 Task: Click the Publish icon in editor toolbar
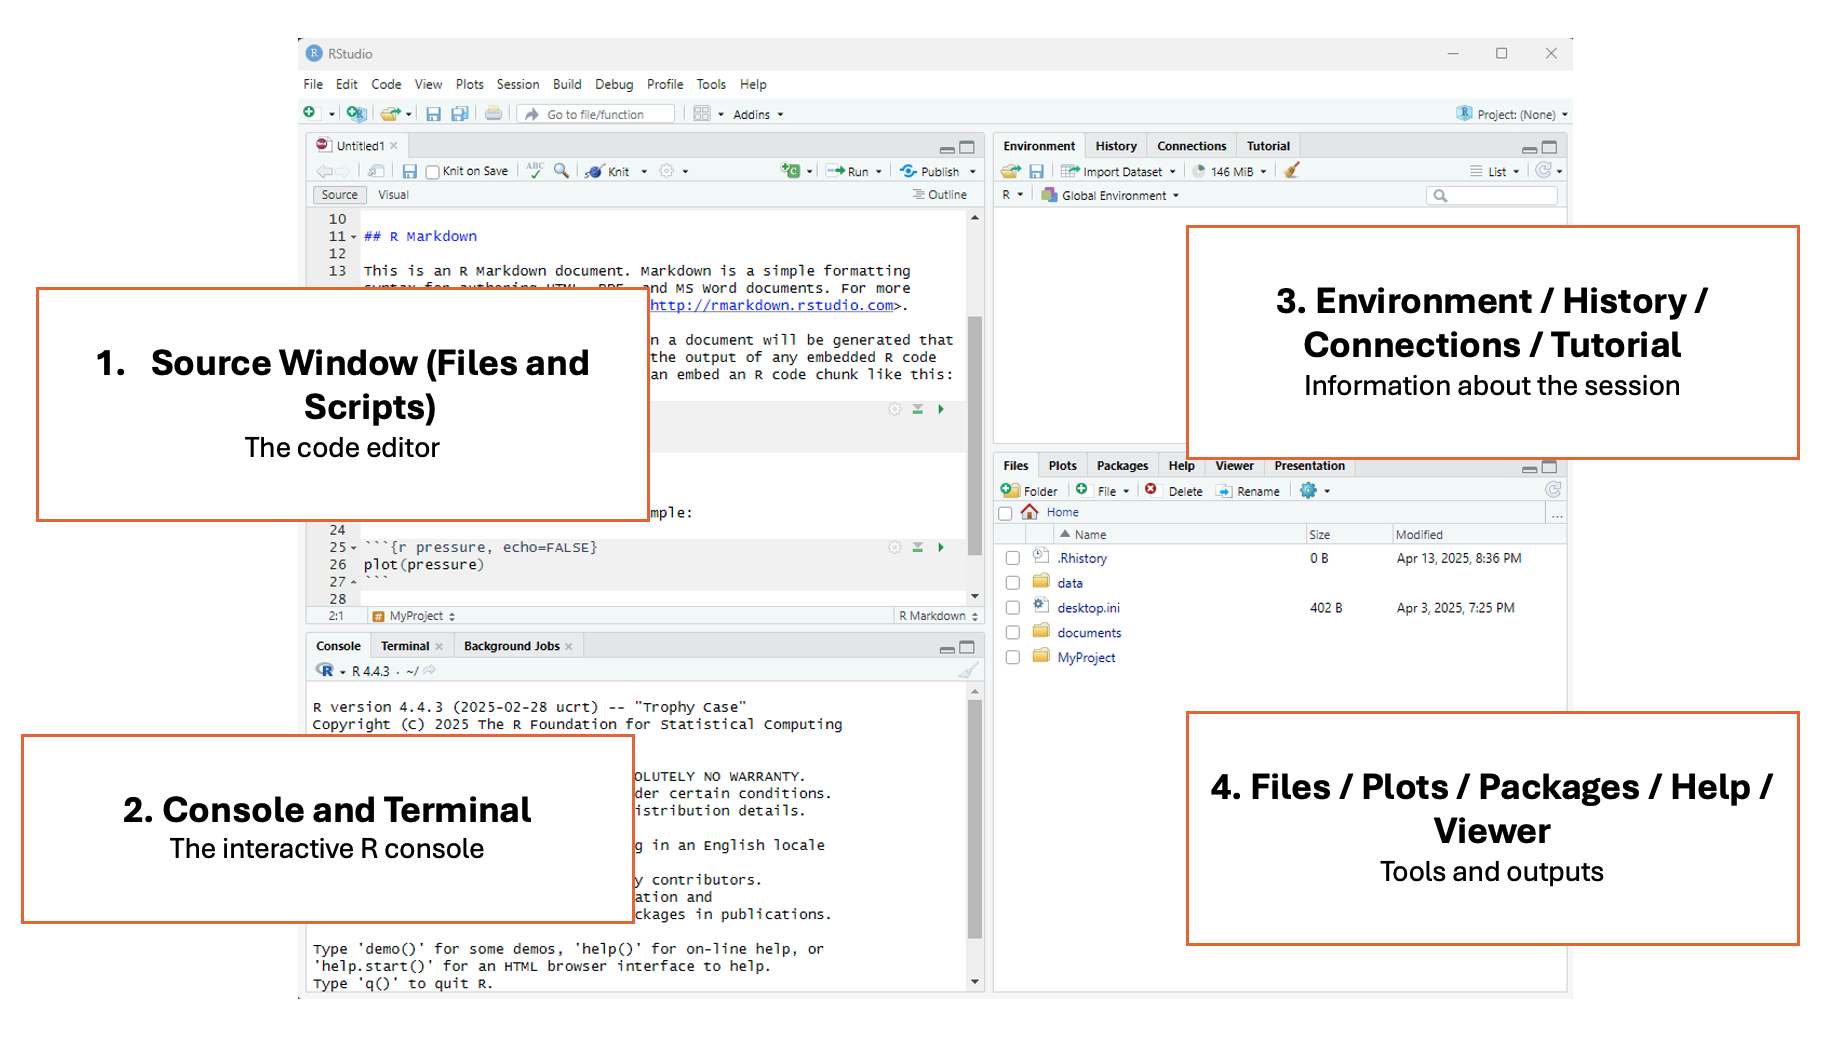908,171
